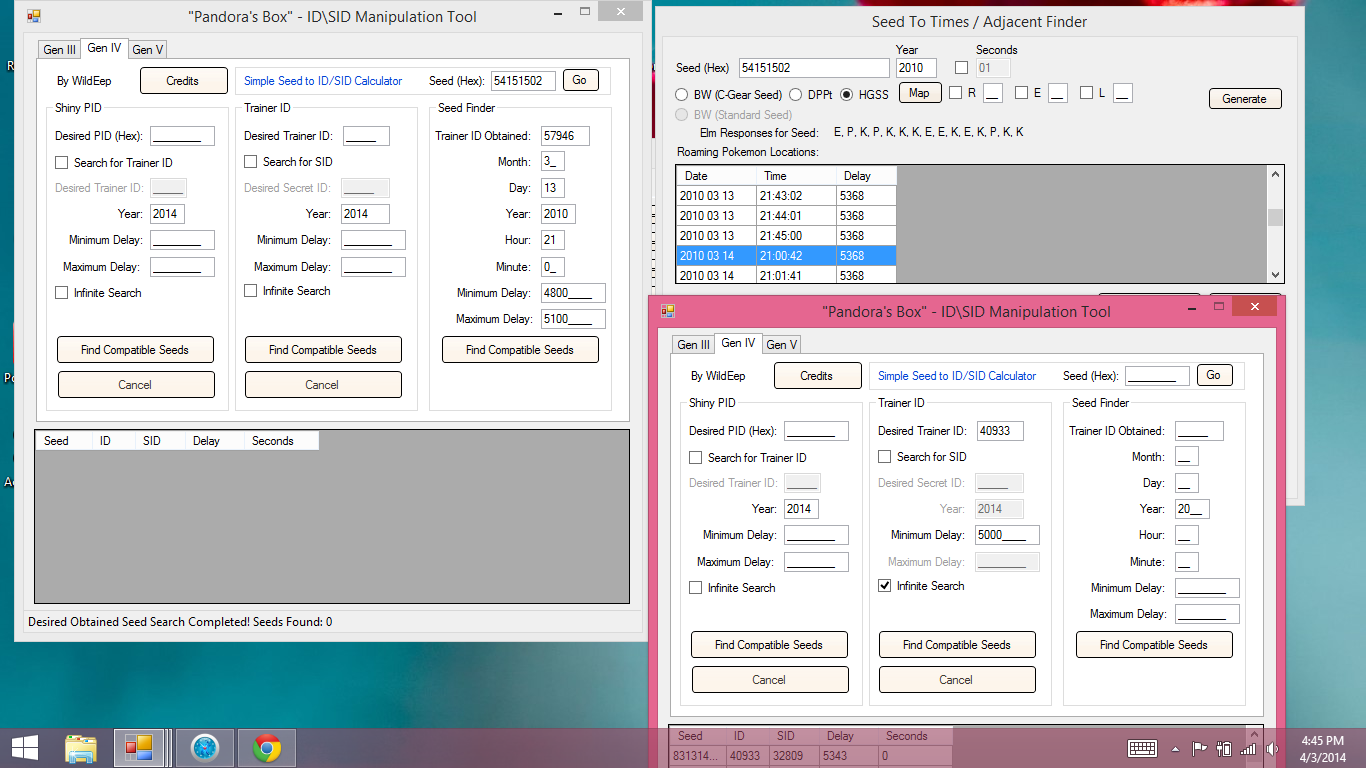Viewport: 1366px width, 768px height.
Task: Click Seed Finder Maximum Delay field showing 5100
Action: click(x=573, y=319)
